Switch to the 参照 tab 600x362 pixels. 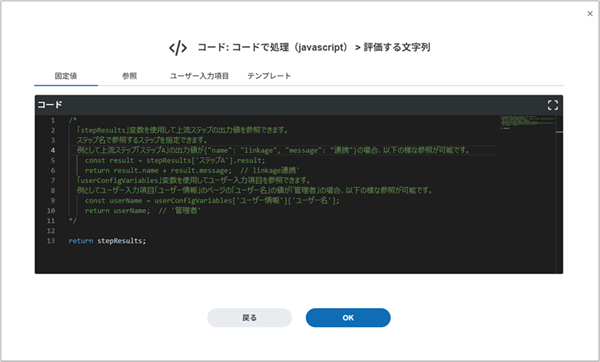point(129,76)
